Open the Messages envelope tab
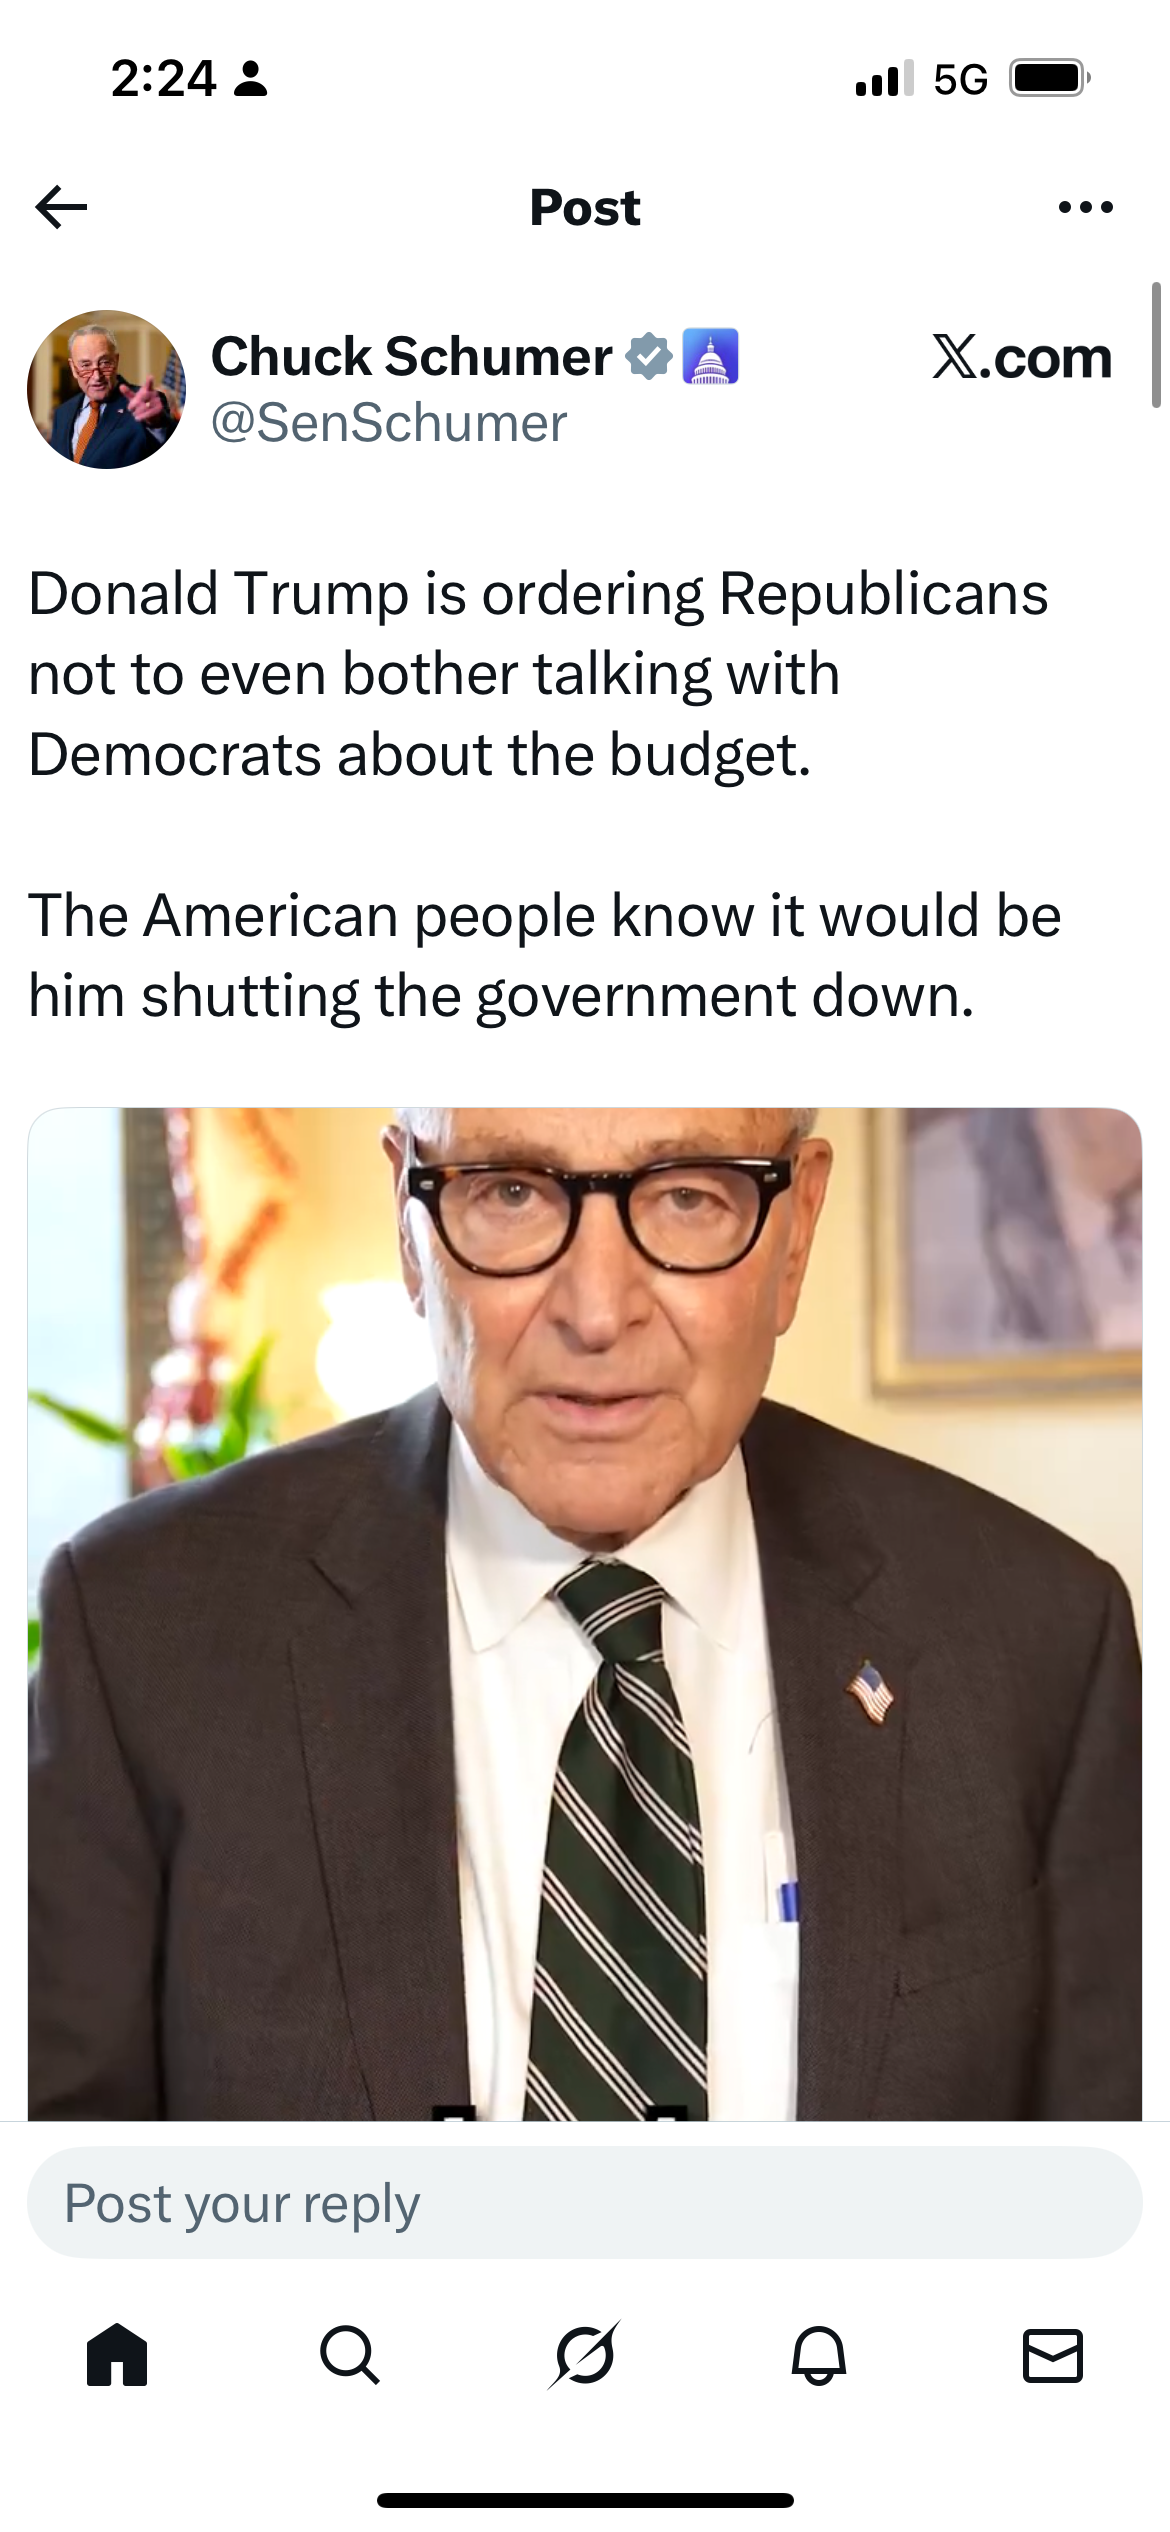The height and width of the screenshot is (2532, 1170). pyautogui.click(x=1053, y=2355)
